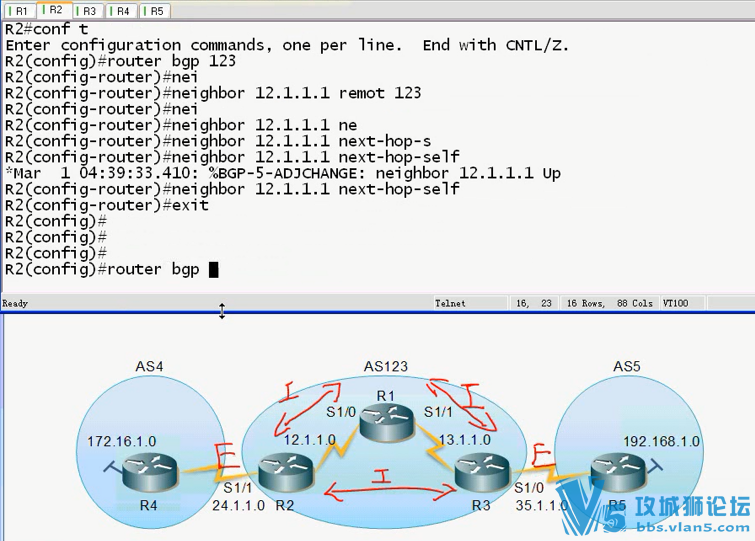This screenshot has width=755, height=541.
Task: Open the R5 session tab
Action: (x=155, y=11)
